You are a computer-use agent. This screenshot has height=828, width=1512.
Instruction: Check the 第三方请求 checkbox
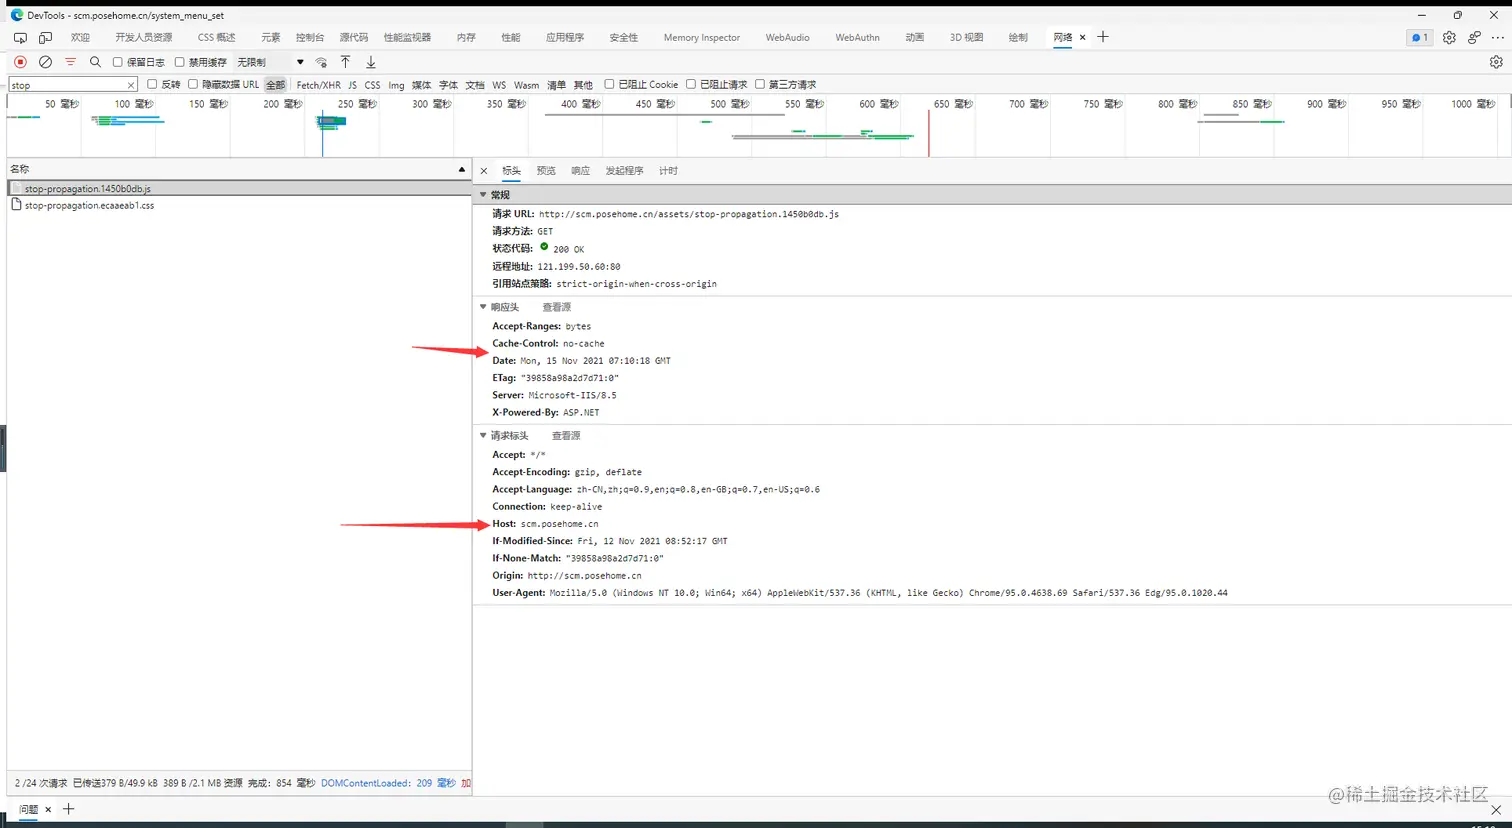pyautogui.click(x=760, y=84)
